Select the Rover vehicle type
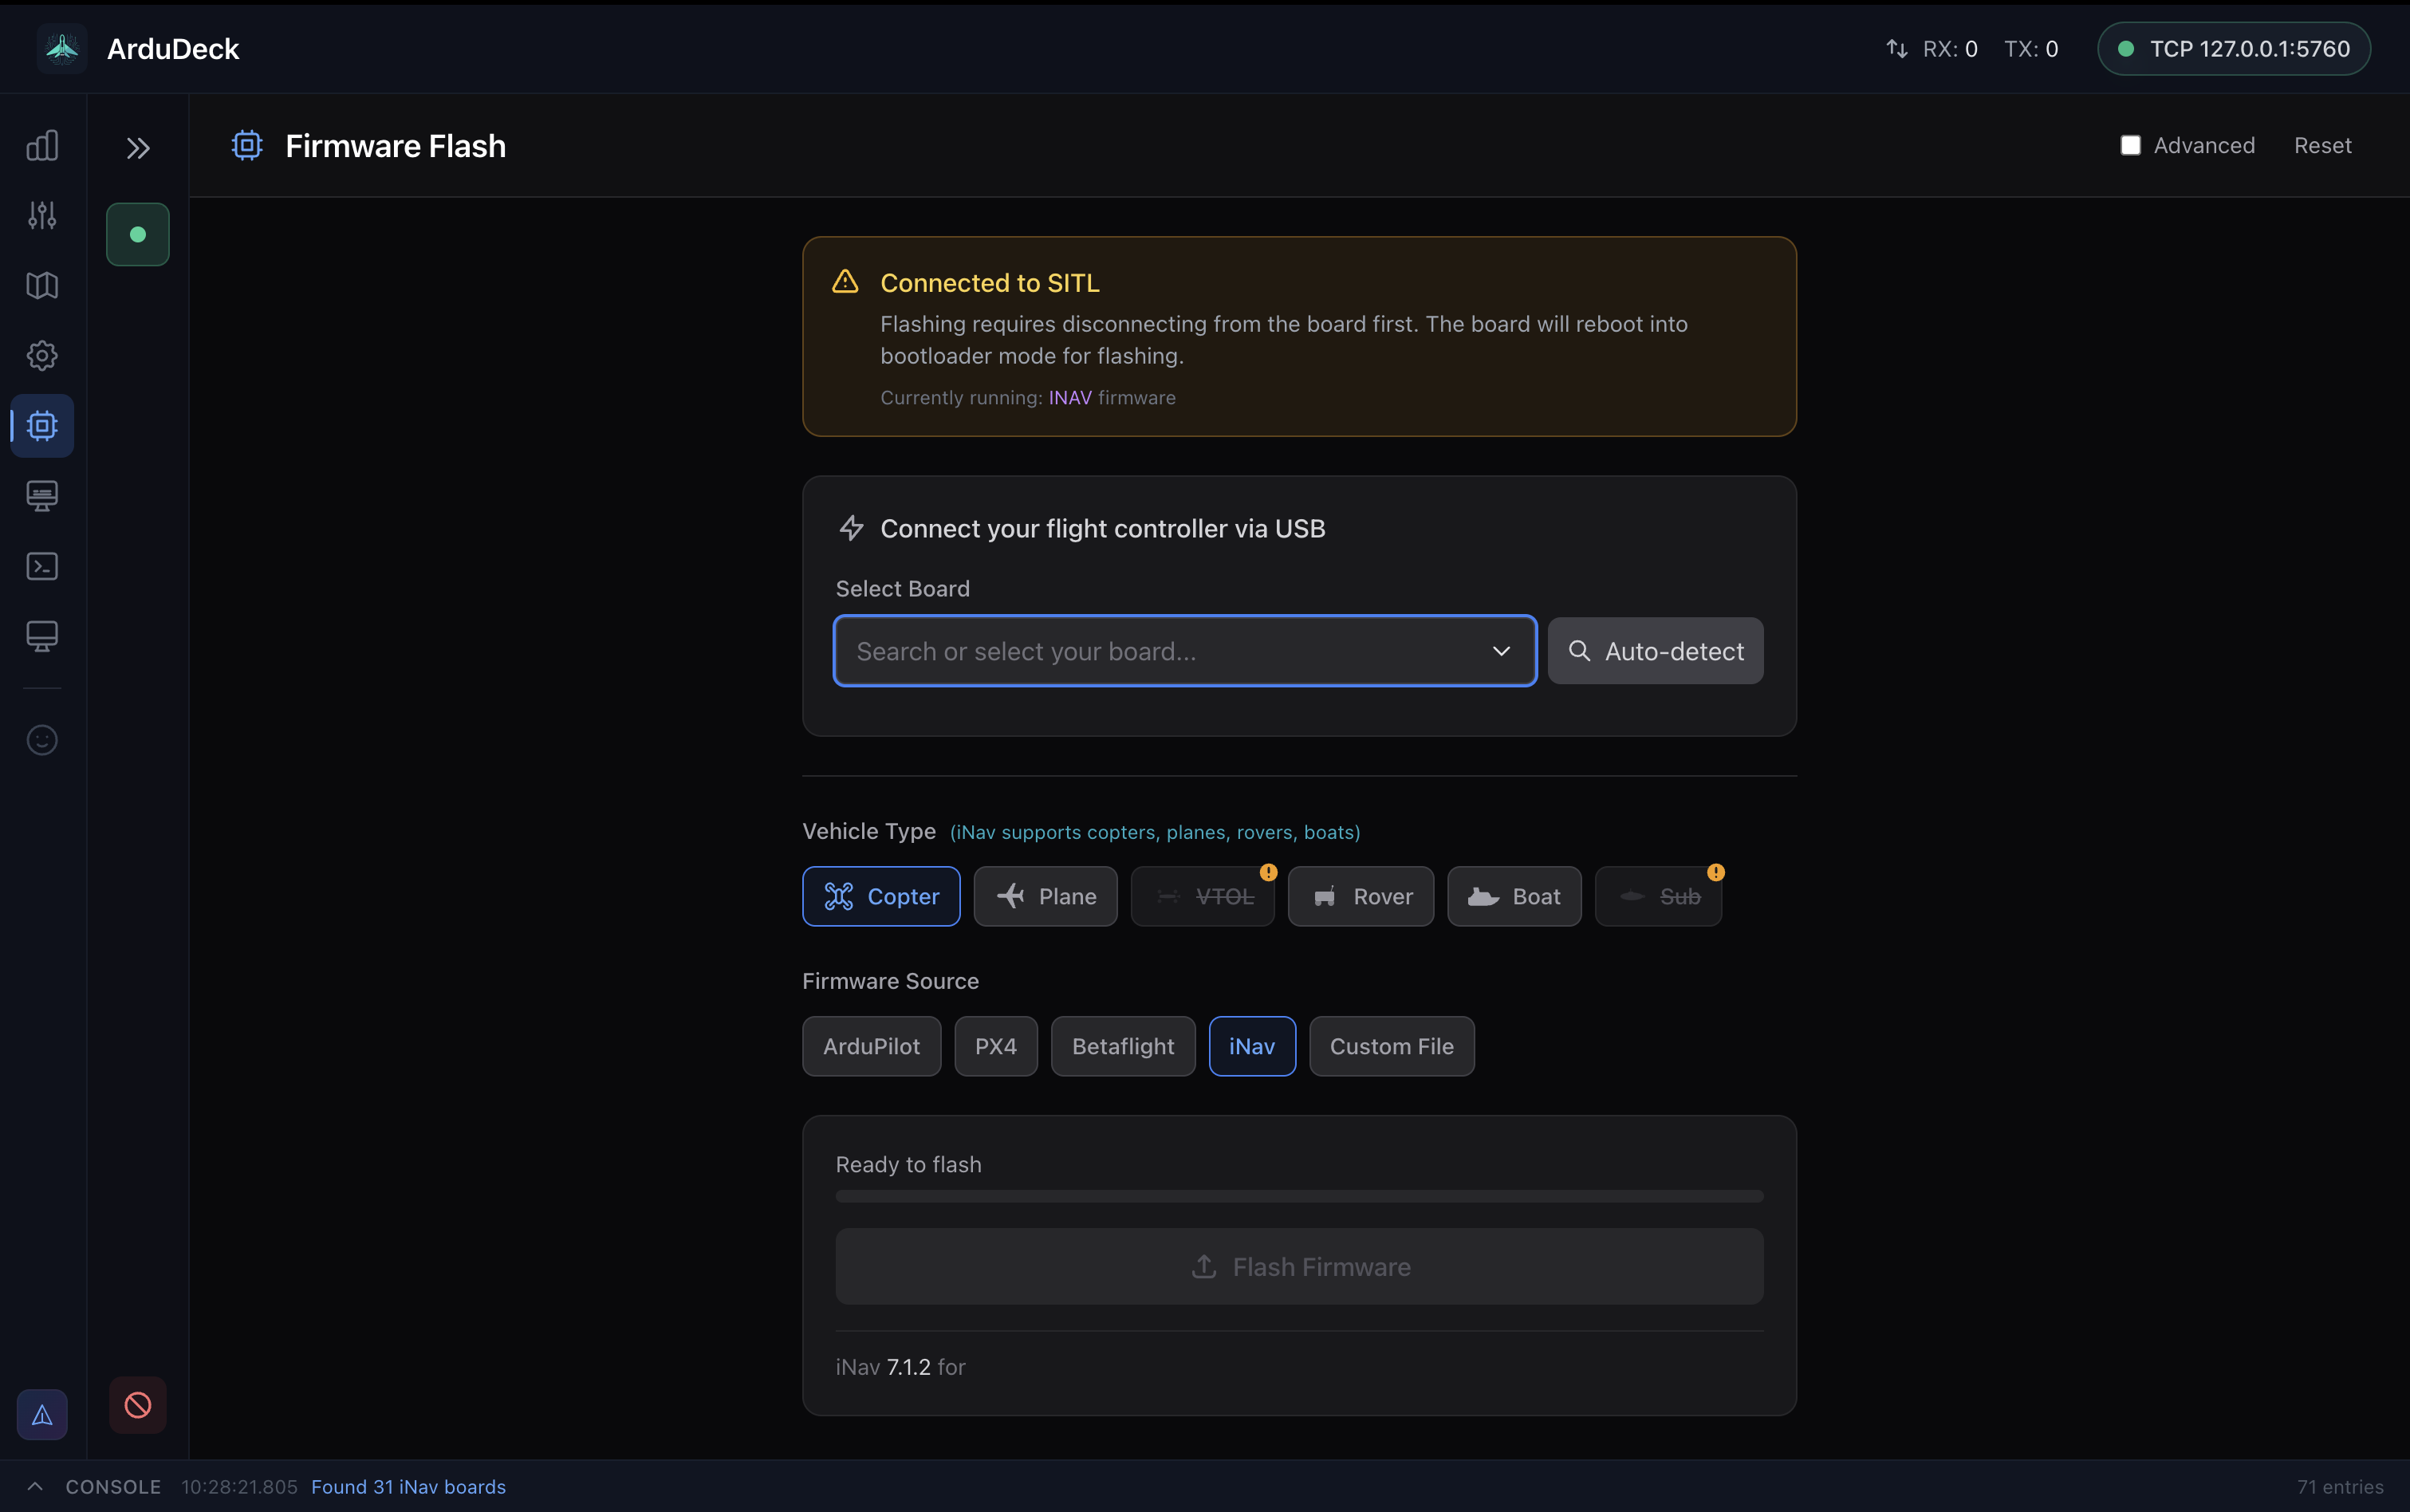This screenshot has width=2410, height=1512. click(x=1360, y=896)
